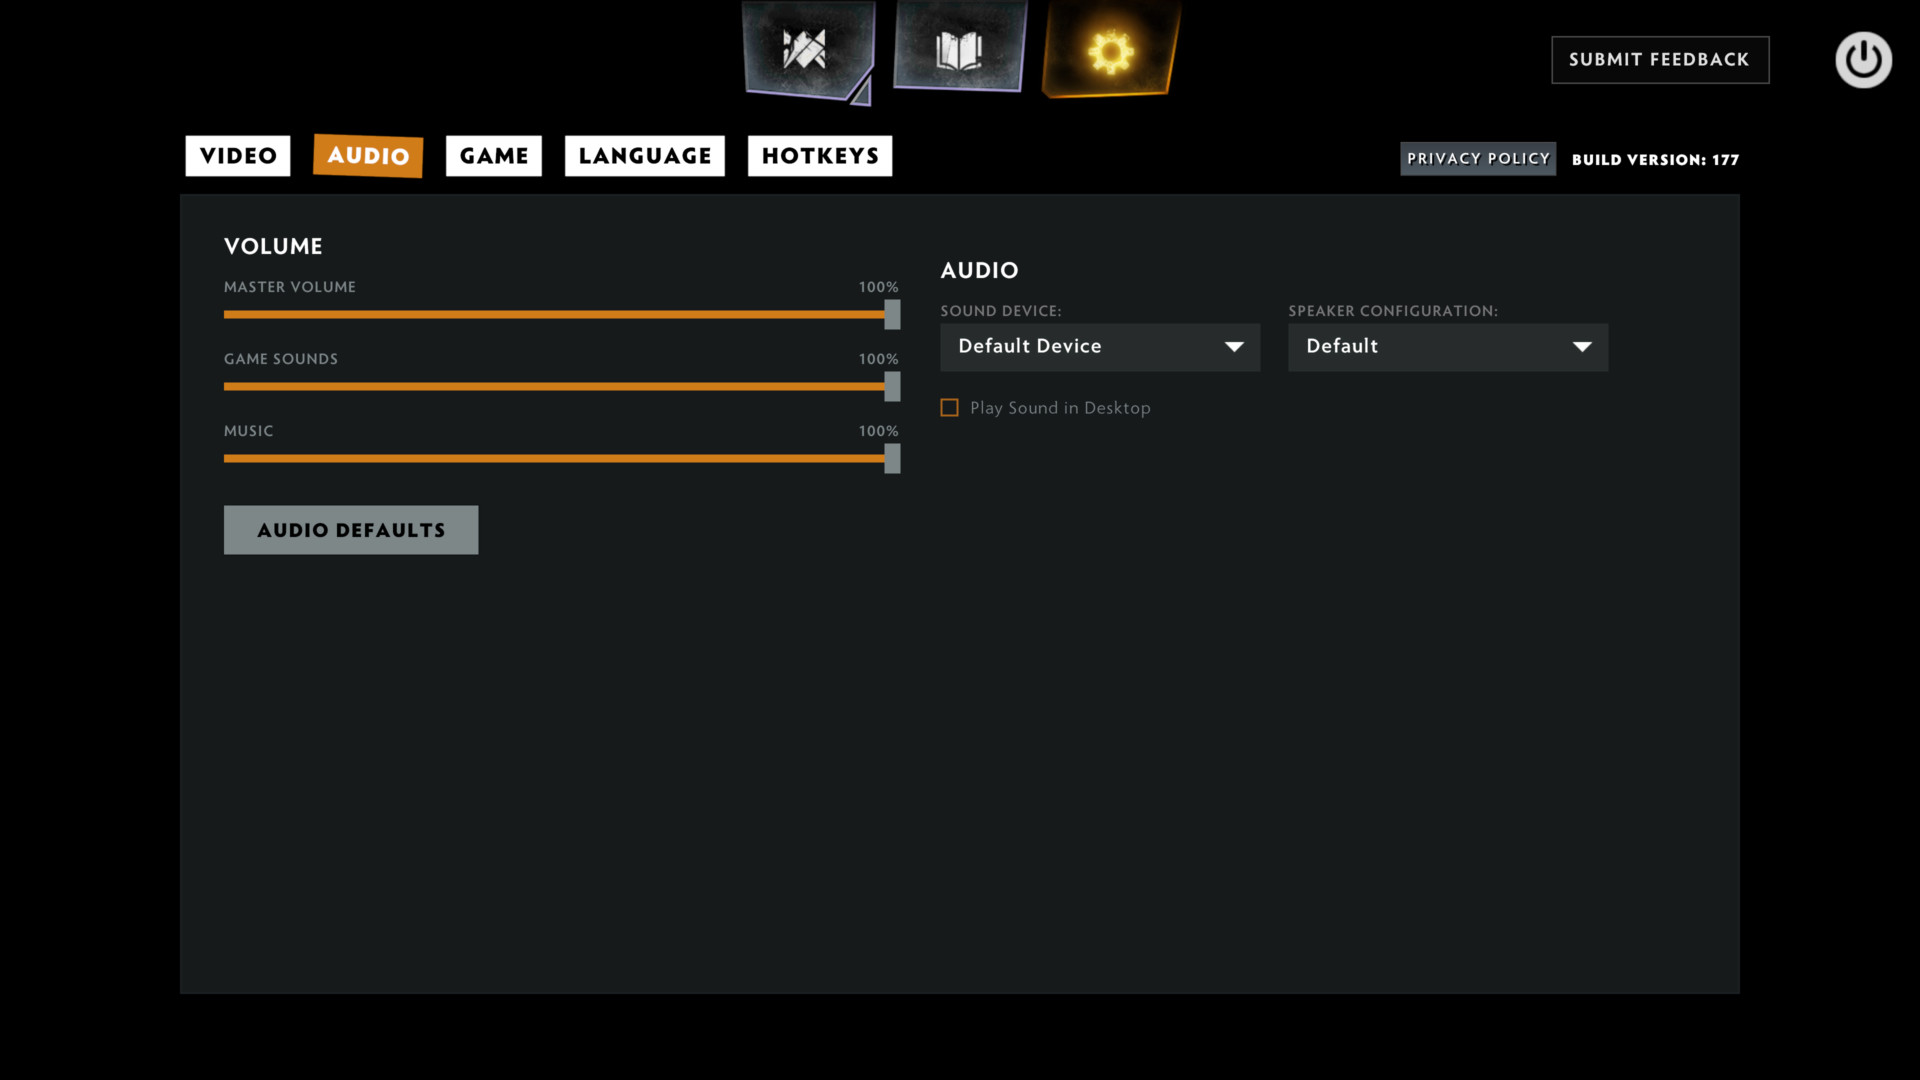Viewport: 1920px width, 1080px height.
Task: Click the power quit icon
Action: pyautogui.click(x=1863, y=60)
